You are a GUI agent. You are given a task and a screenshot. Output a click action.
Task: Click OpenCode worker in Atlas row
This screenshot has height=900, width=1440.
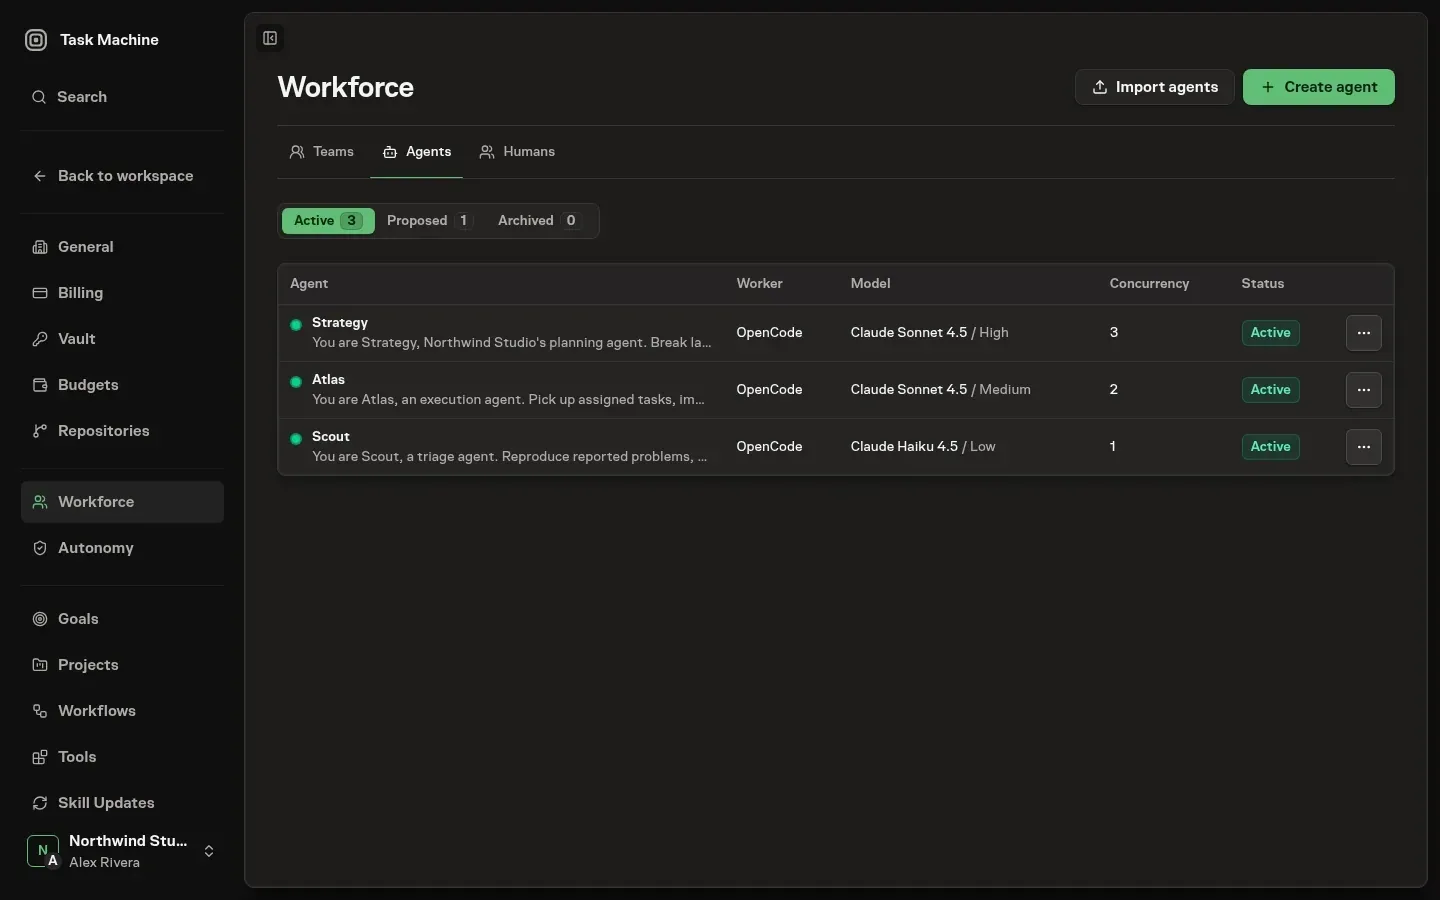[x=770, y=390]
